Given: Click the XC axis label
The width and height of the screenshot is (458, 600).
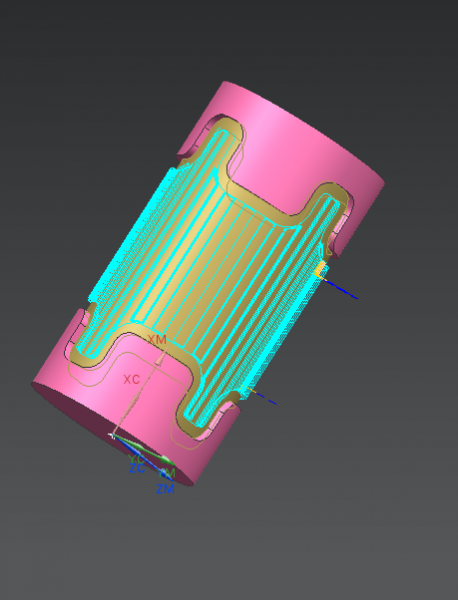Looking at the screenshot, I should point(132,380).
